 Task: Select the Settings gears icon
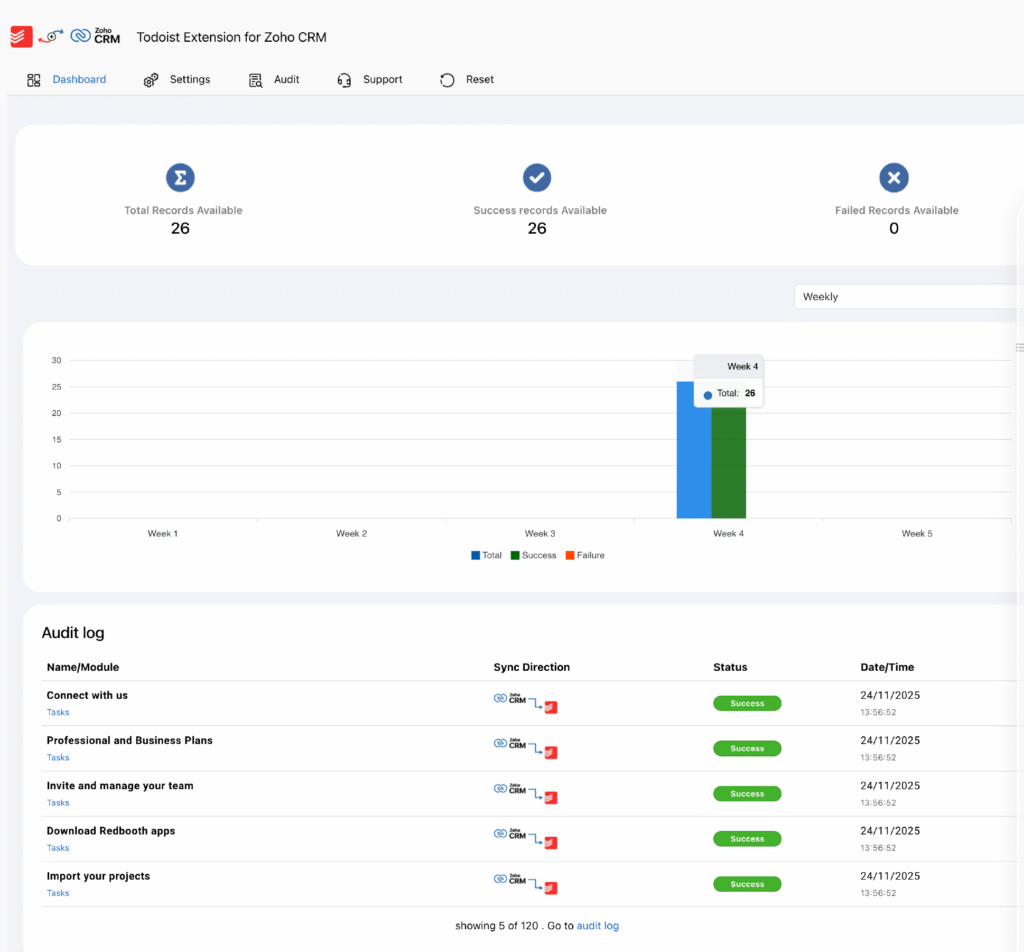[152, 79]
